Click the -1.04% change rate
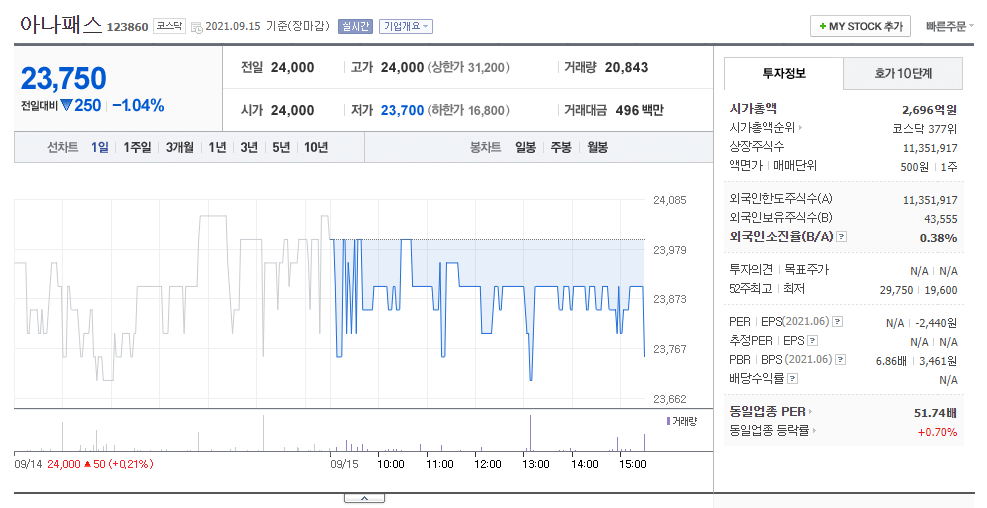 click(138, 106)
